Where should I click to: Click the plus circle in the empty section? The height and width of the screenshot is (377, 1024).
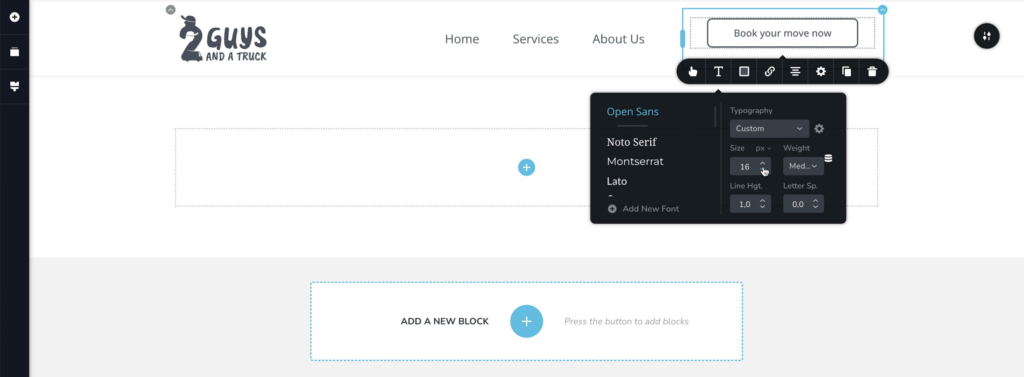[x=526, y=167]
